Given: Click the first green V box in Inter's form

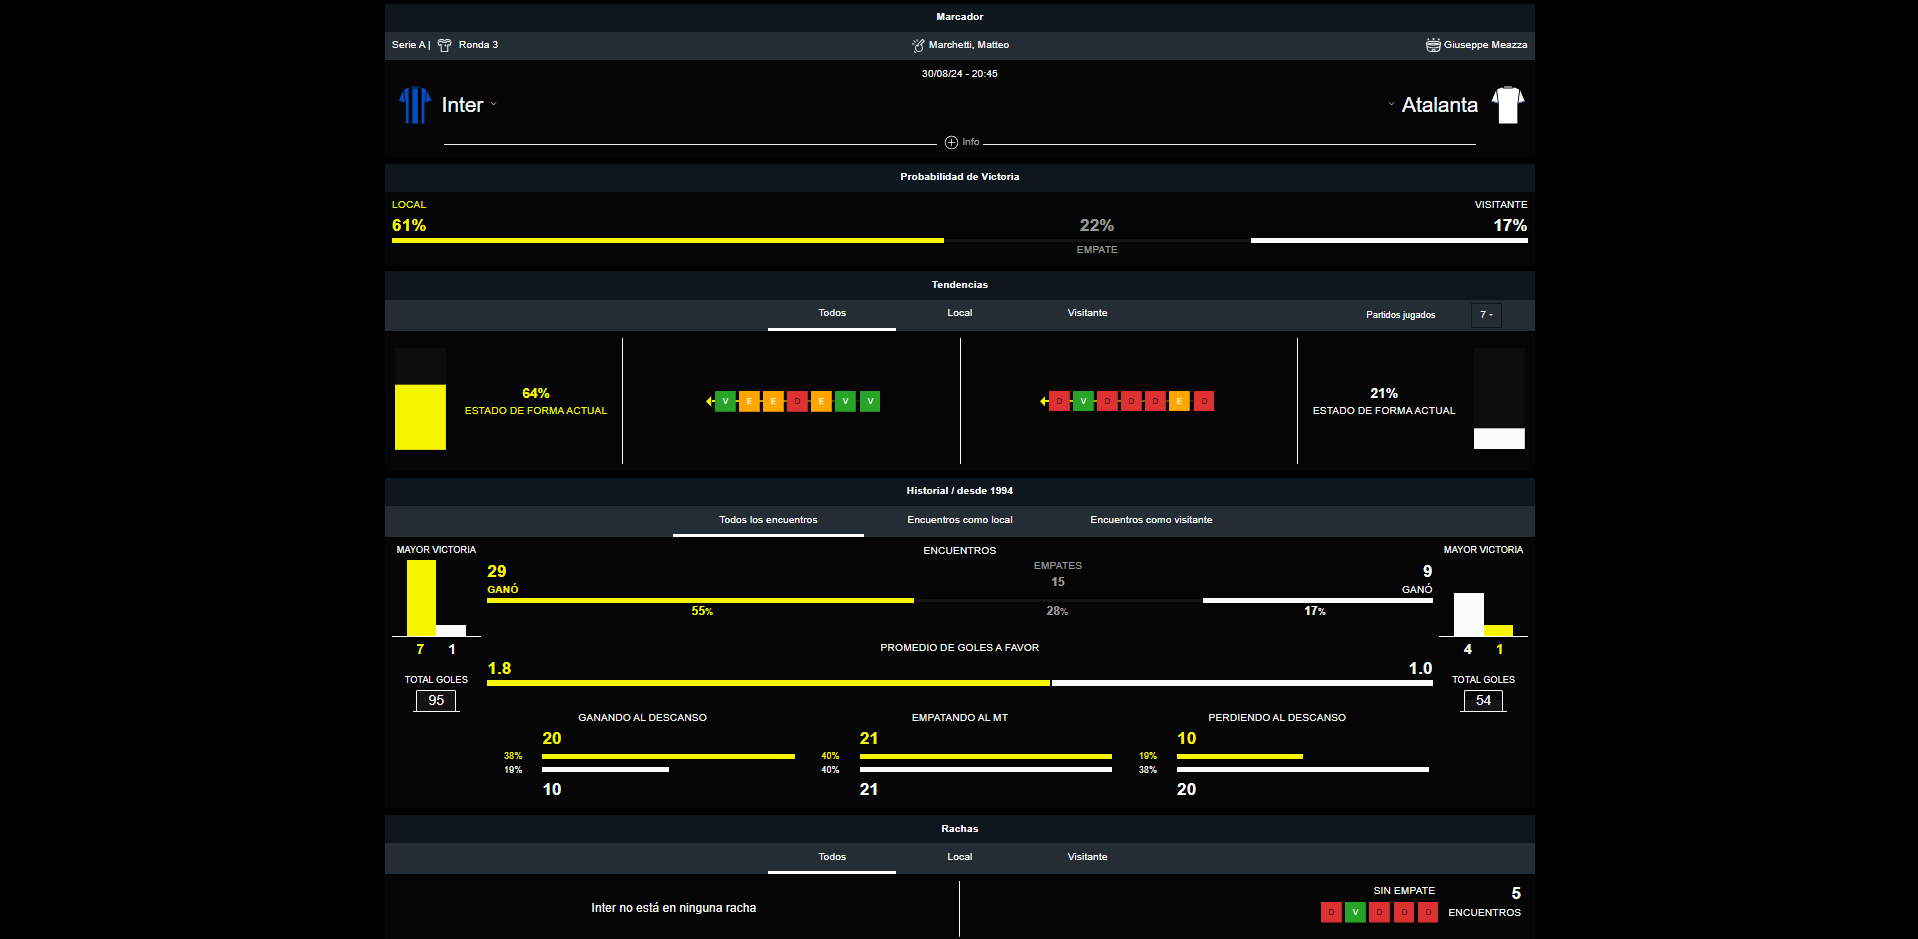Looking at the screenshot, I should coord(725,401).
